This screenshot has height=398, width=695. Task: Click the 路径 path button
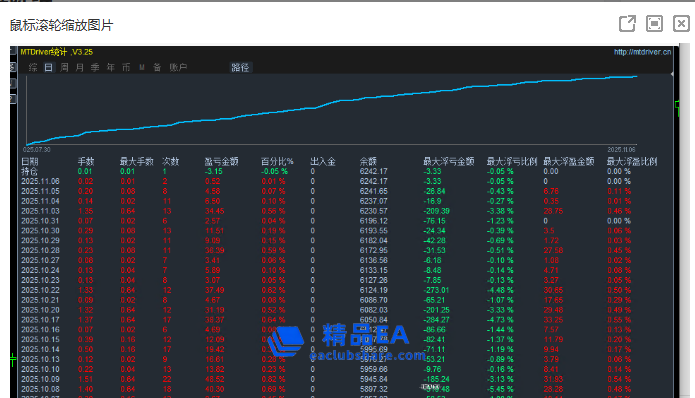click(x=240, y=67)
